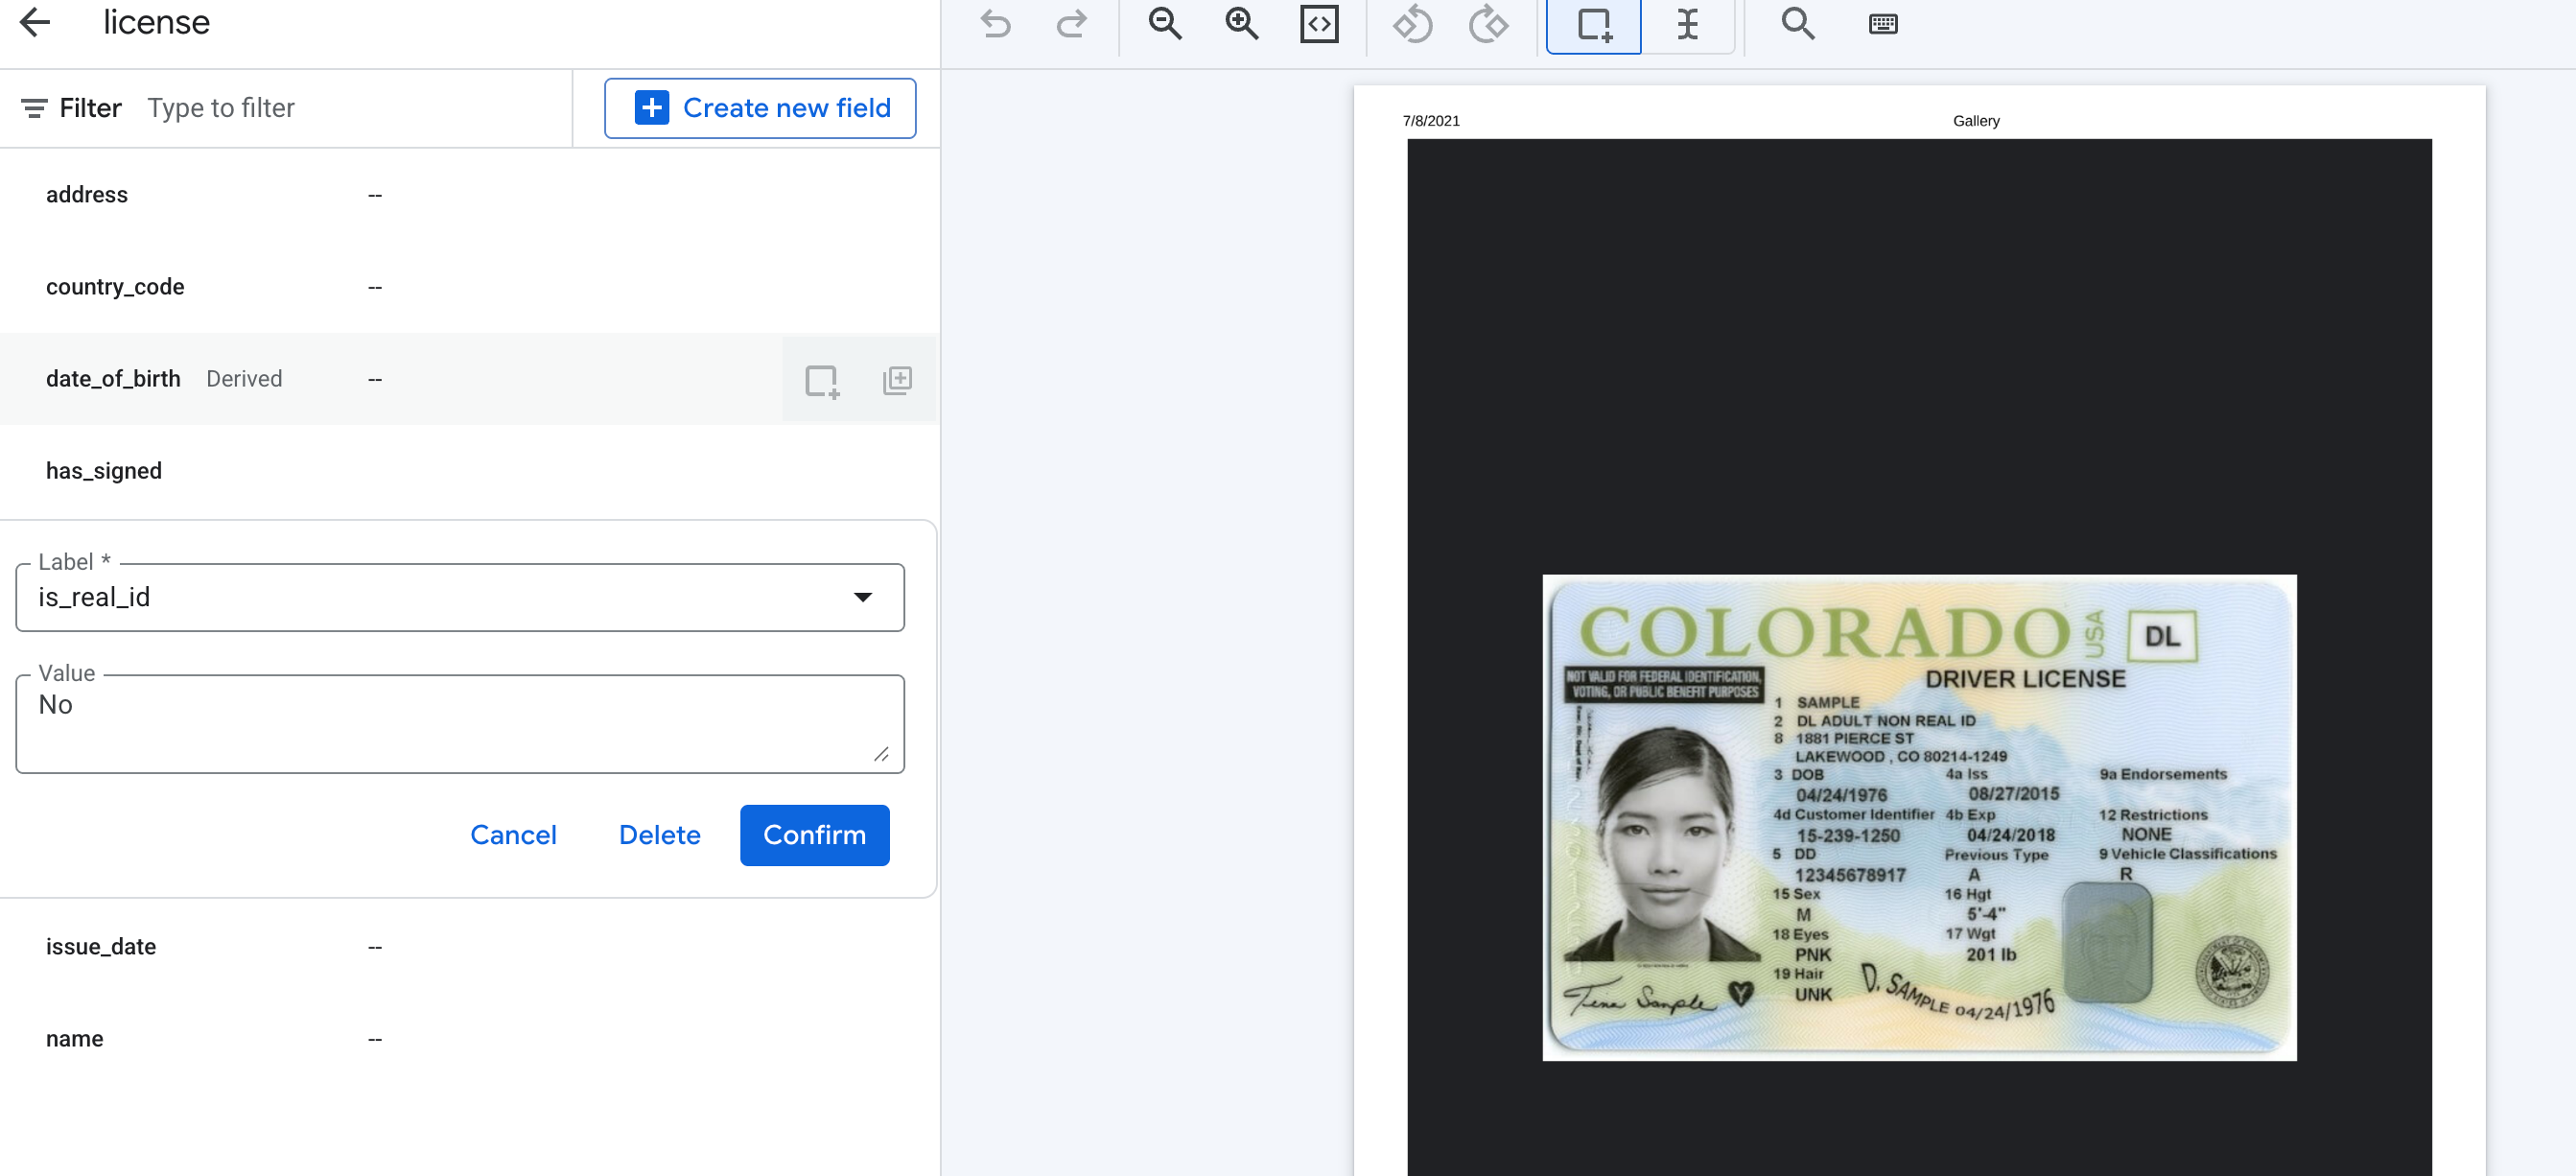Screen dimensions: 2576x1176
Task: Rotate the document counterclockwise
Action: coord(1413,24)
